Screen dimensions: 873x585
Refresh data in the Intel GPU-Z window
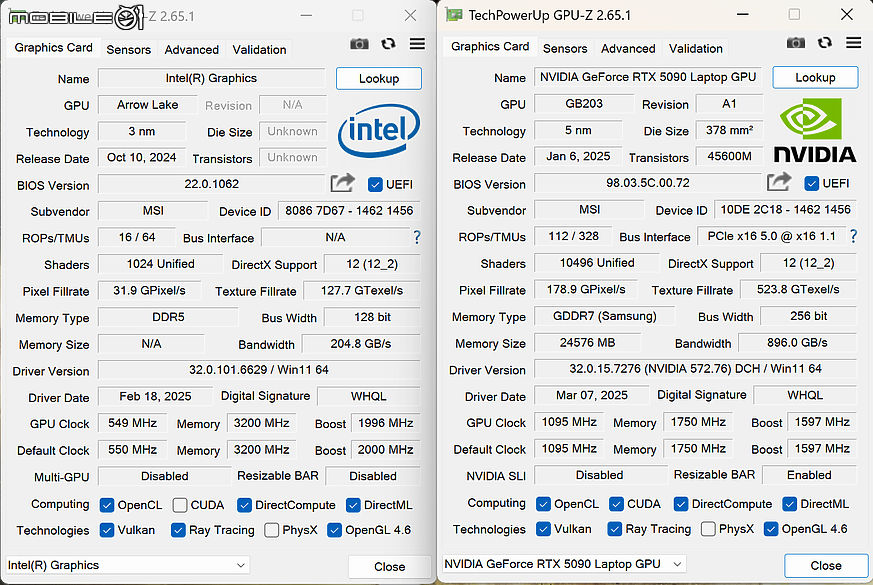pos(389,43)
